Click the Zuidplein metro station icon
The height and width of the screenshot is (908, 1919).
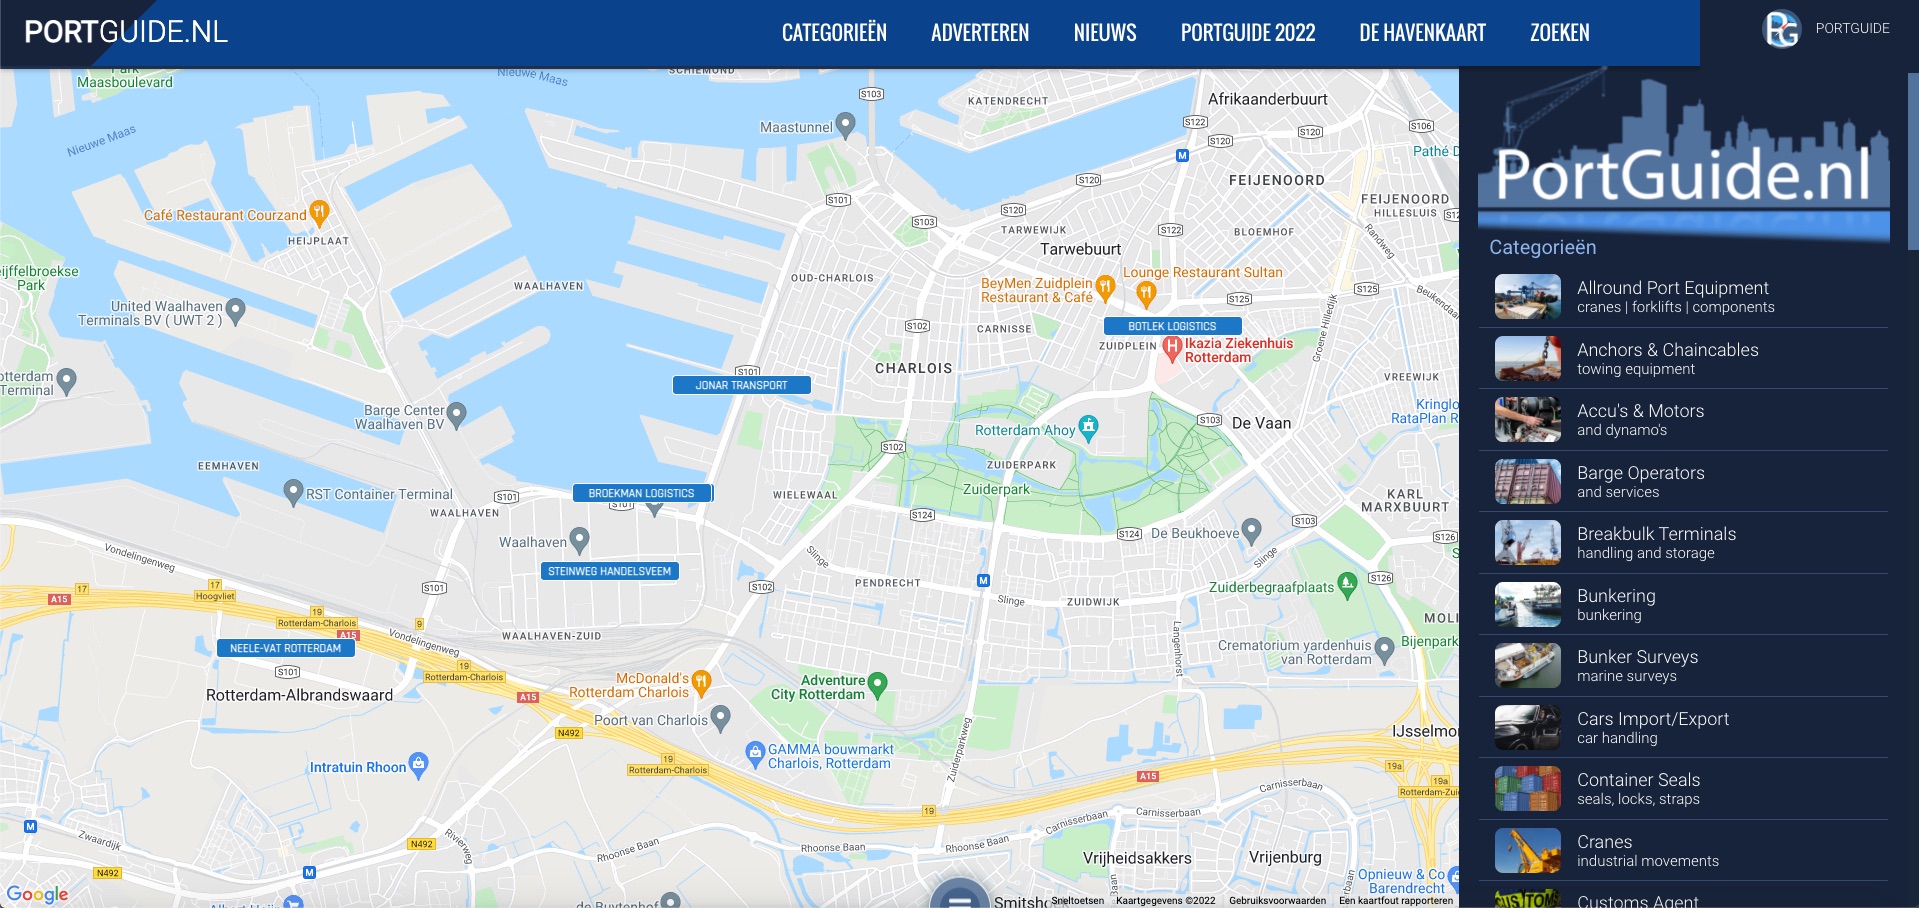click(1182, 156)
